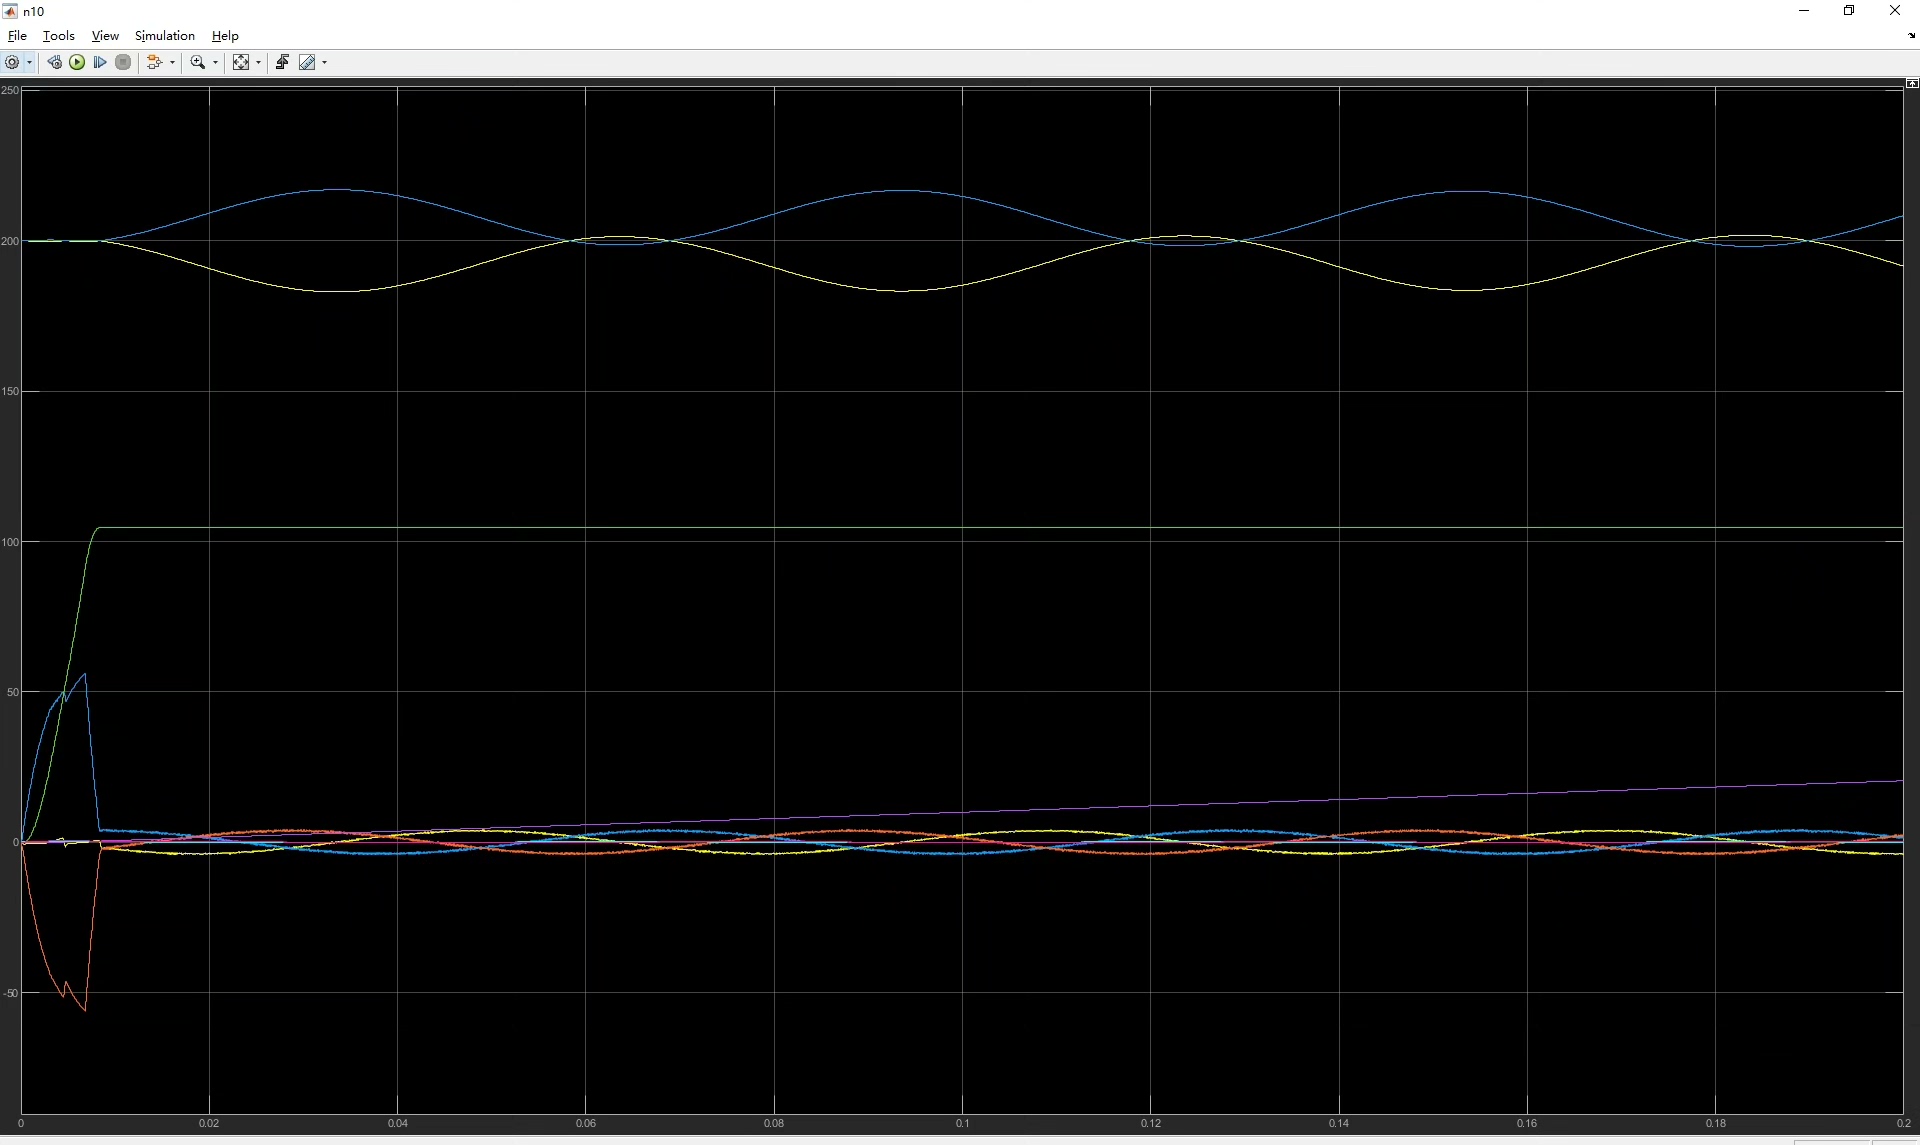Open the View menu
The image size is (1920, 1145).
105,35
